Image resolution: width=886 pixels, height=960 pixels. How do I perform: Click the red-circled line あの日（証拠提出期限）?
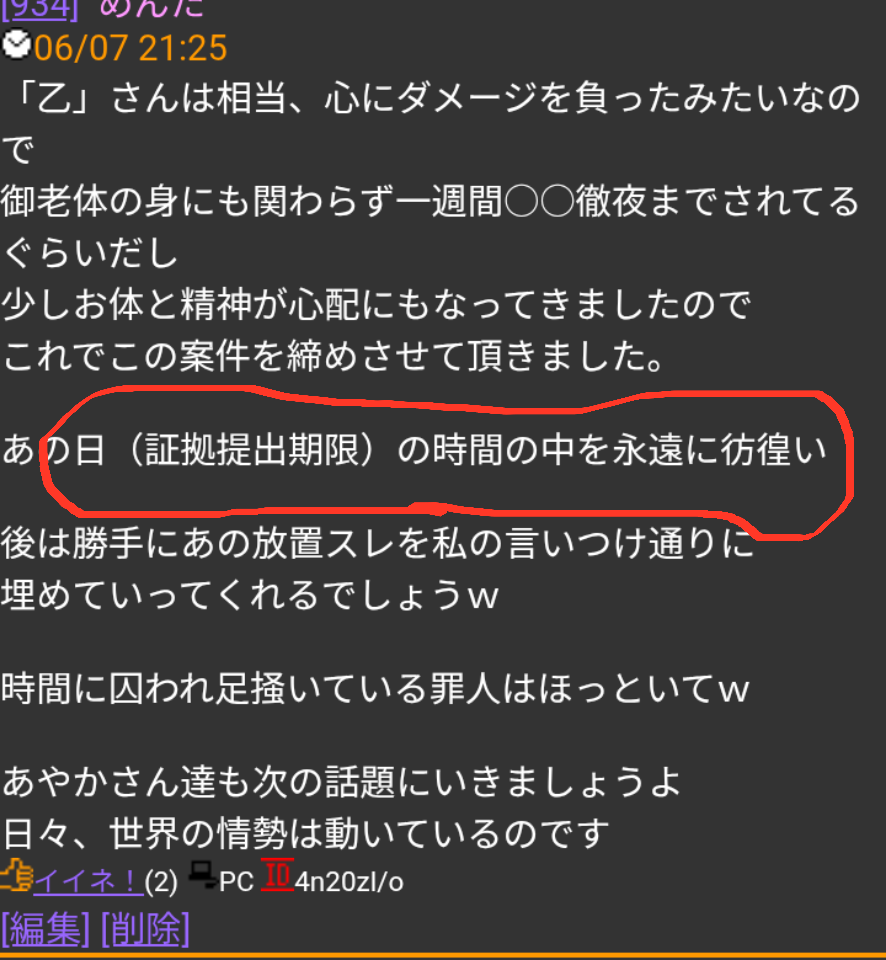tap(414, 450)
